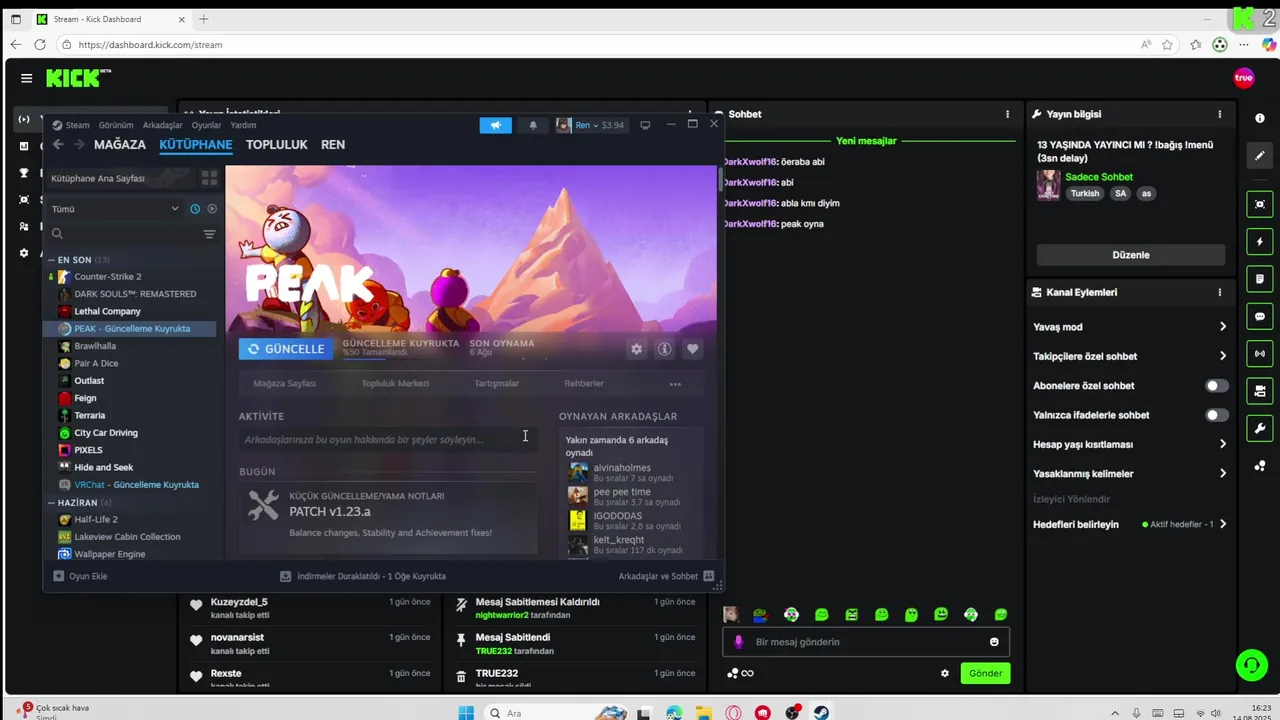Click broadcast signal icon in right sidebar
Viewport: 1280px width, 720px height.
pos(1259,353)
